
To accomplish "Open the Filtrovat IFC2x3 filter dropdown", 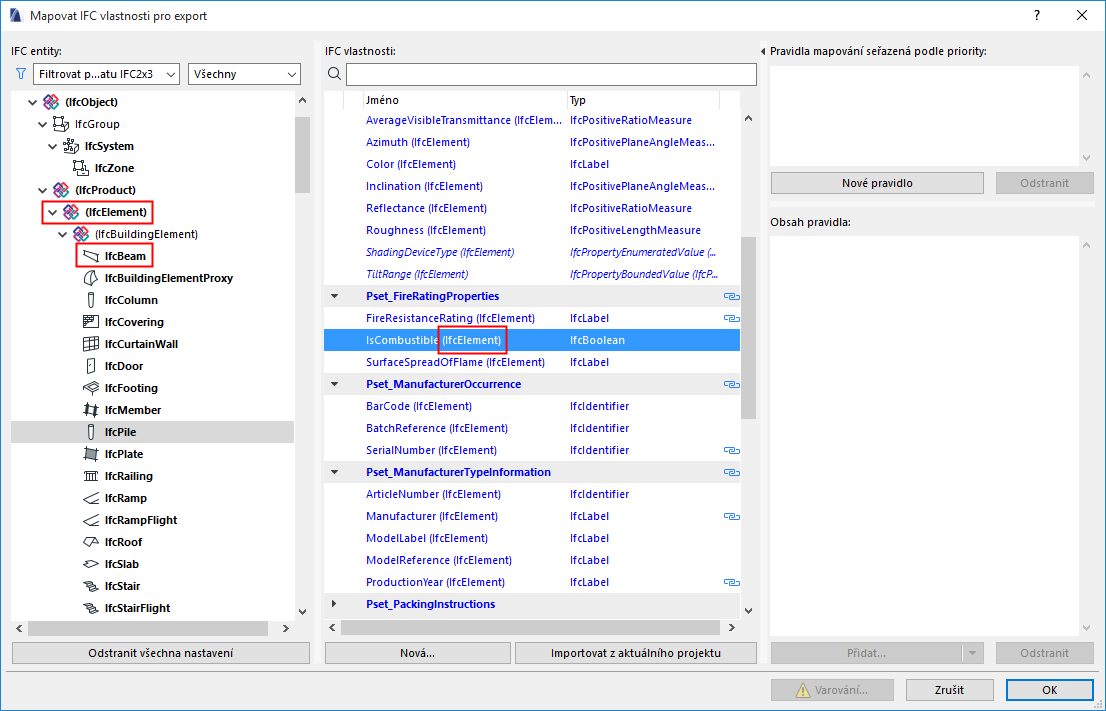I will (x=106, y=74).
